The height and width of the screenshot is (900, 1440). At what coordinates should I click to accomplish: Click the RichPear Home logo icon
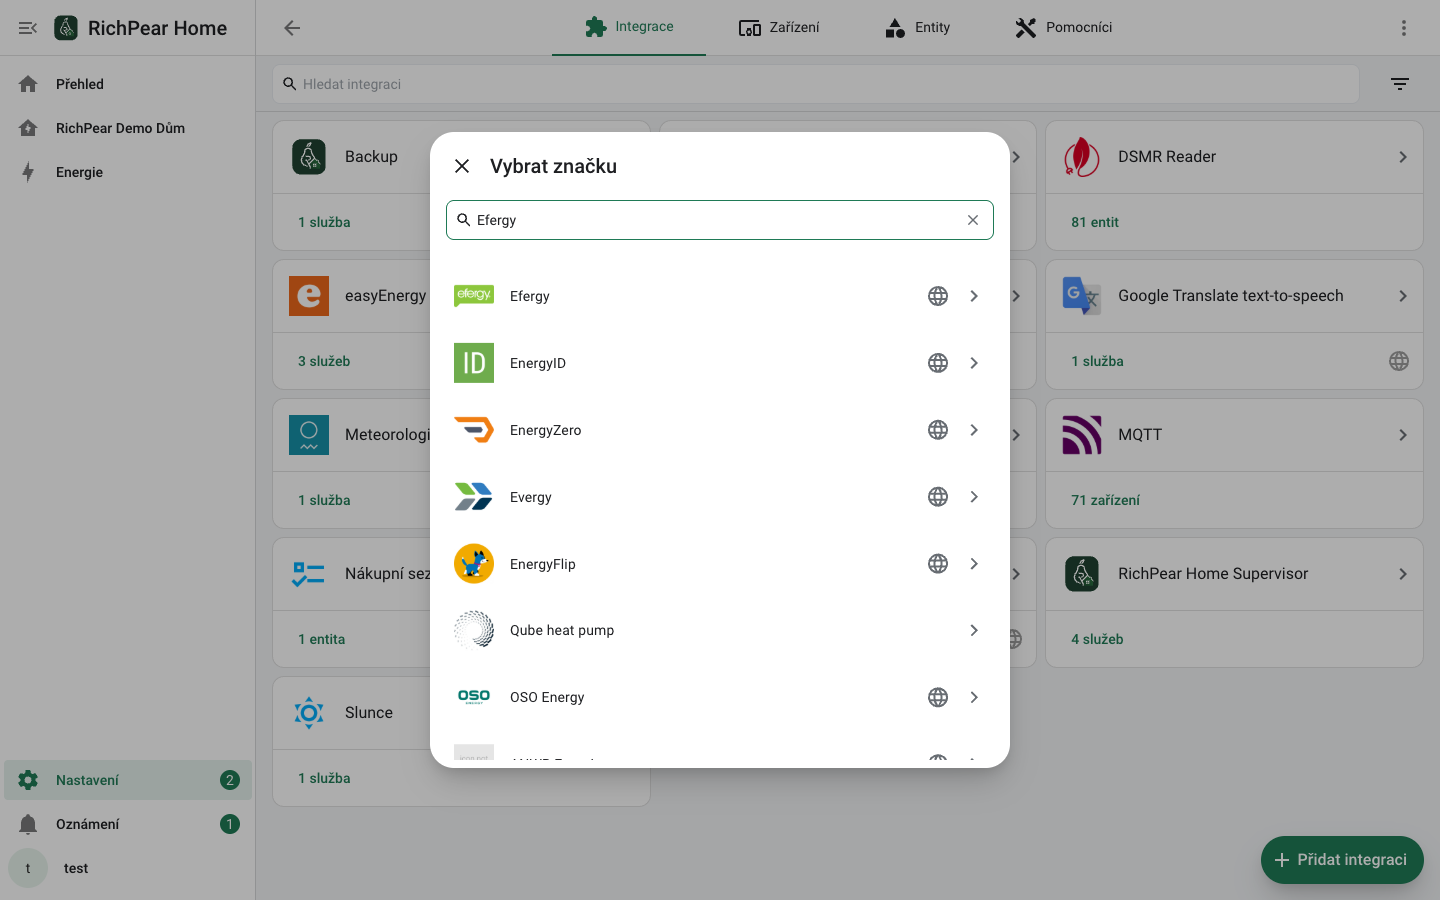click(x=66, y=28)
